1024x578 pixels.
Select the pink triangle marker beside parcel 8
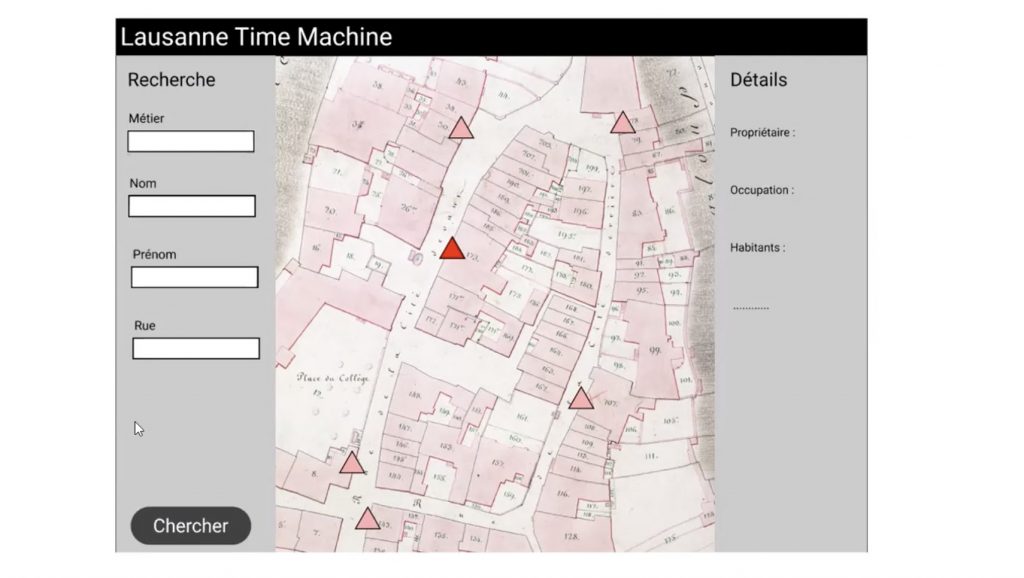tap(351, 463)
